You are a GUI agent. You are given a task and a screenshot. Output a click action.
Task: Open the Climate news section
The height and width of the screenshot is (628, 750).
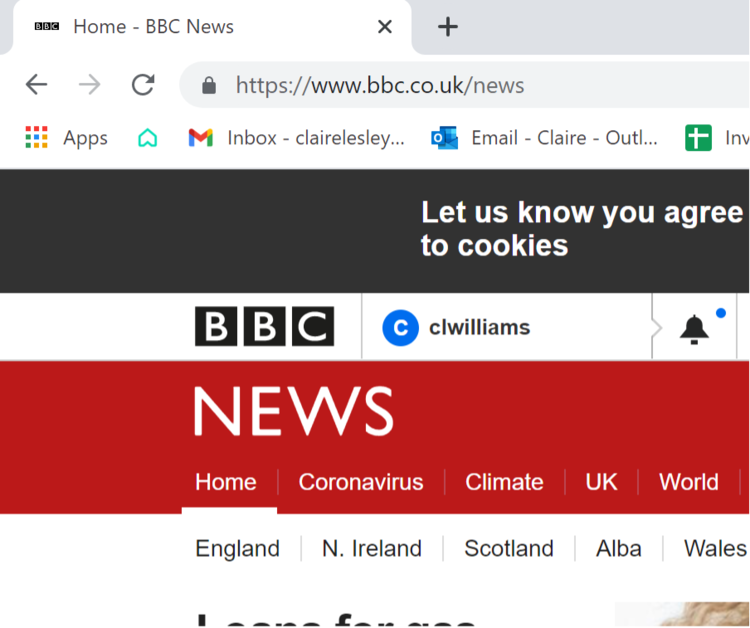[x=504, y=482]
